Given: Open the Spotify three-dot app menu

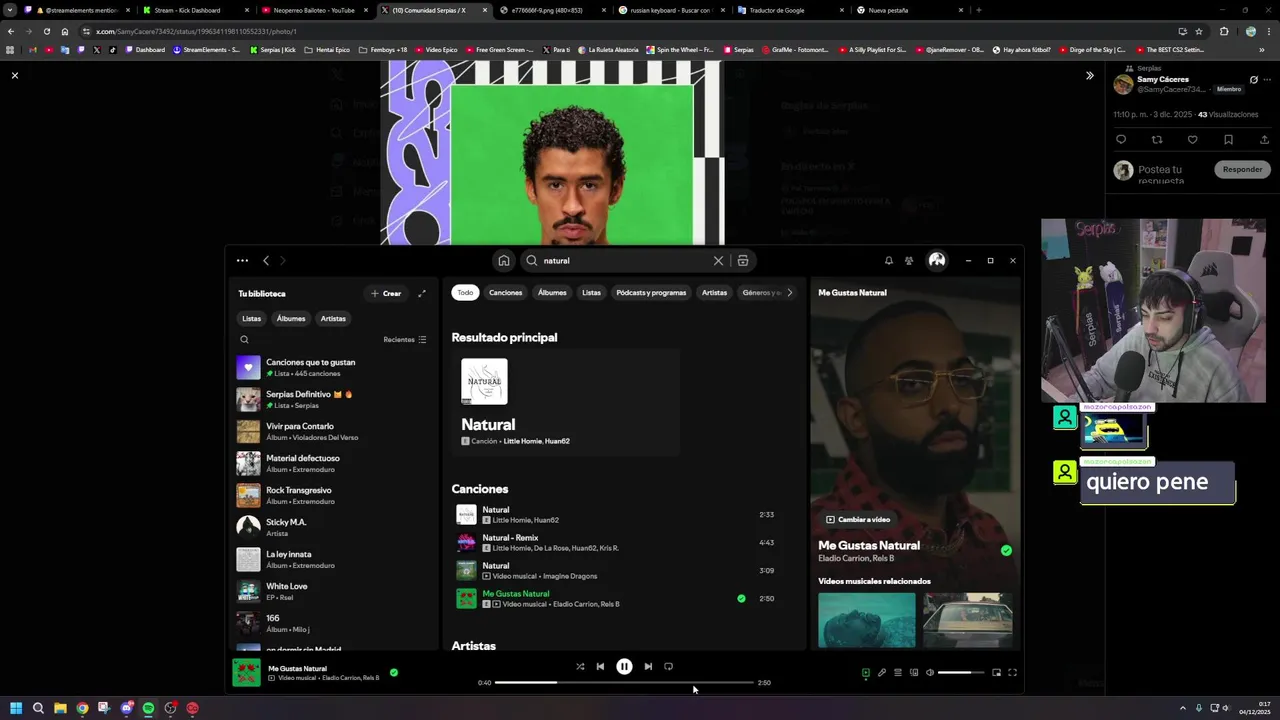Looking at the screenshot, I should click(242, 260).
